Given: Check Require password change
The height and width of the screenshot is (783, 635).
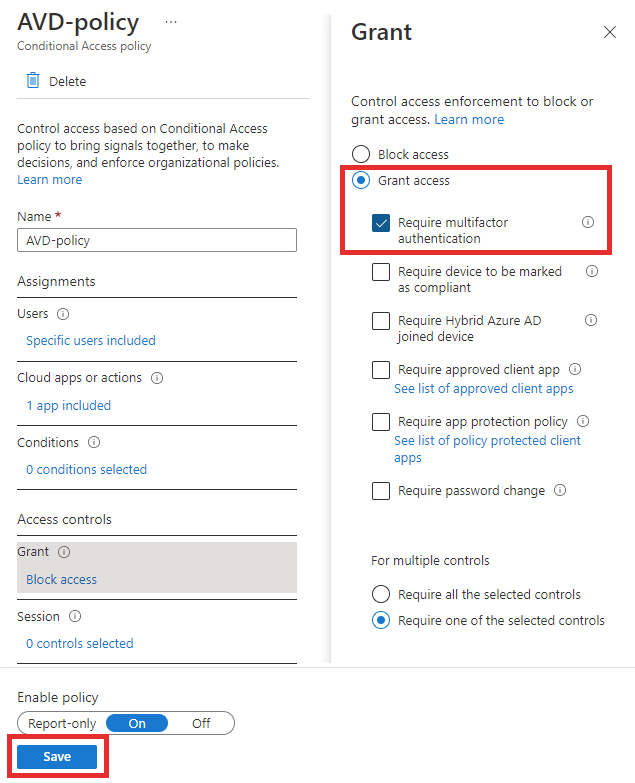Looking at the screenshot, I should pyautogui.click(x=381, y=491).
